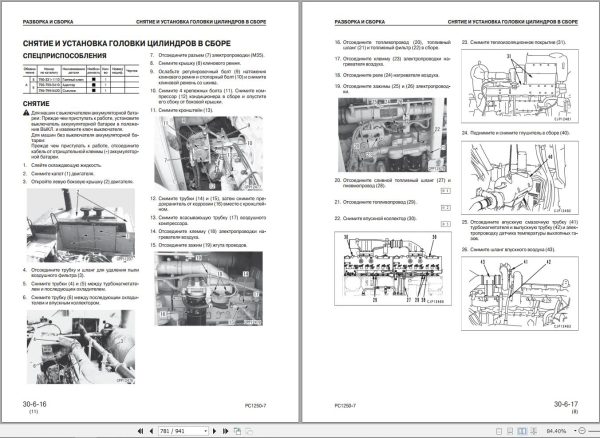Click the reference box beside step 22
Viewport: 600px width, 438px height.
(x=446, y=224)
